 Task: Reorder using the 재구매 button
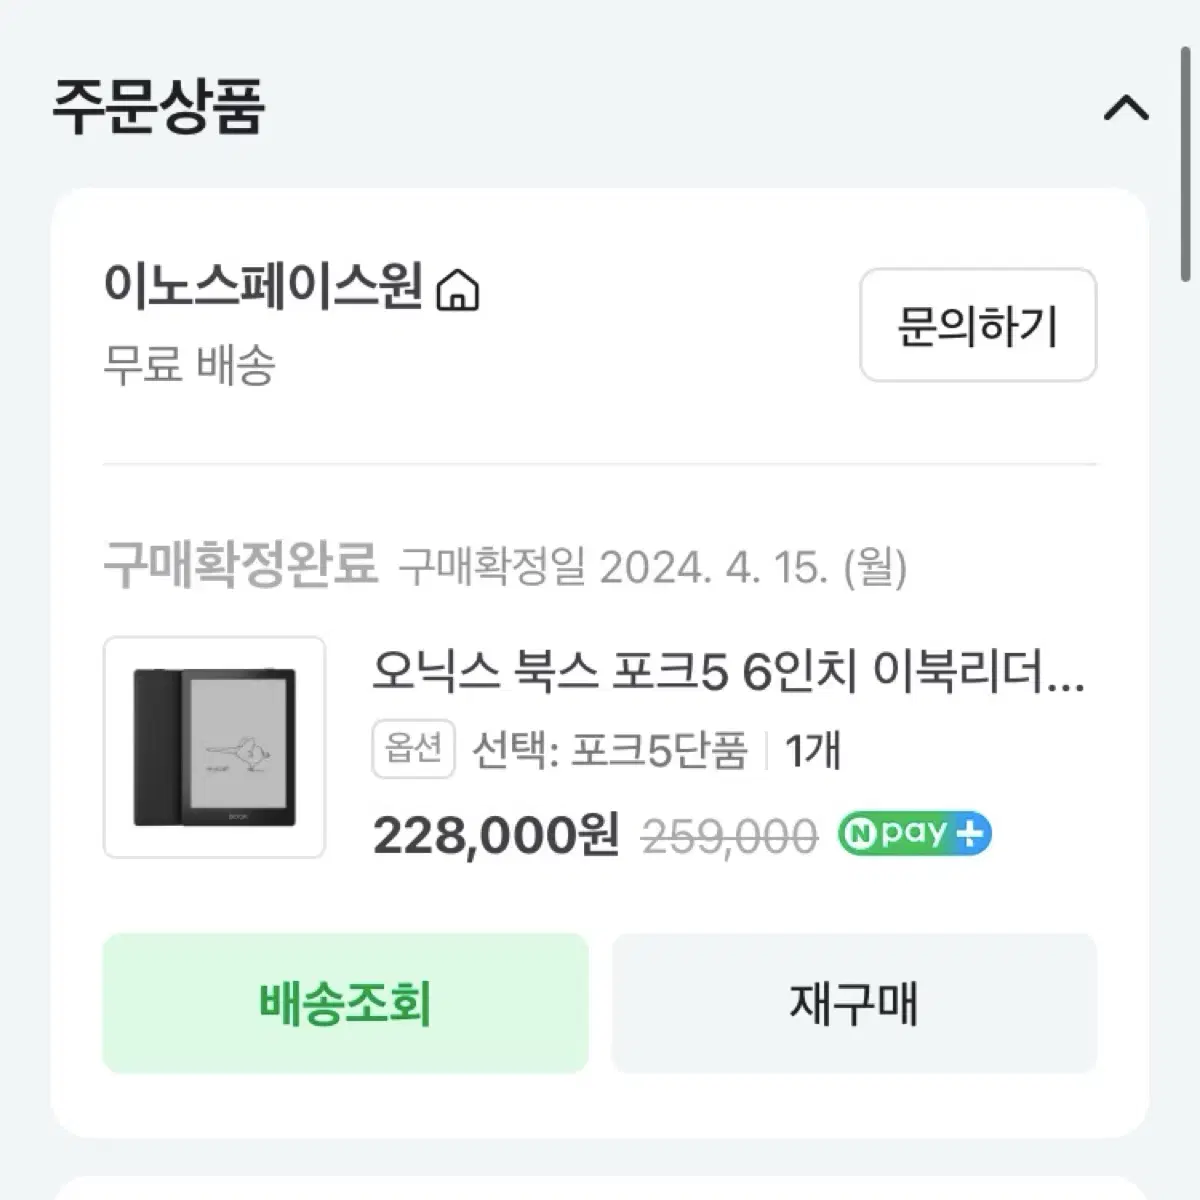click(x=854, y=1003)
